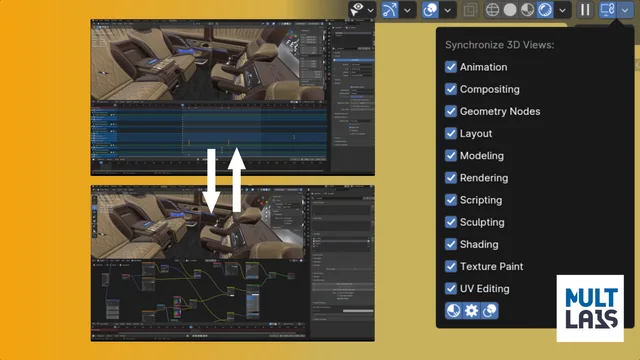Screen dimensions: 640x360
Task: Toggle overlays sync icon below the checkbox list
Action: 489,311
